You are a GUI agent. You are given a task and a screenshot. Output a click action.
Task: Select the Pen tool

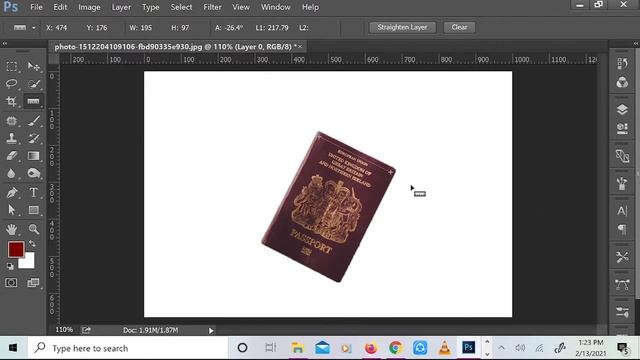(x=11, y=192)
